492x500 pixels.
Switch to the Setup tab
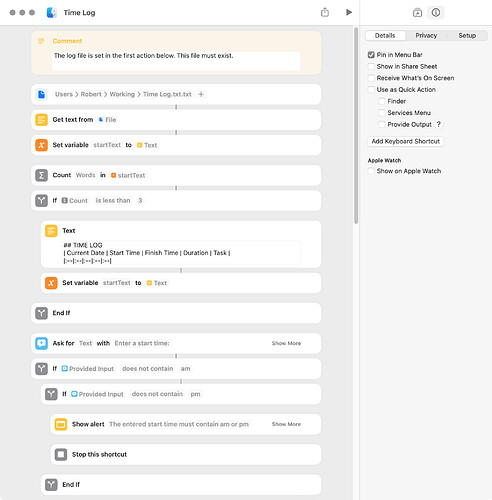coord(467,35)
